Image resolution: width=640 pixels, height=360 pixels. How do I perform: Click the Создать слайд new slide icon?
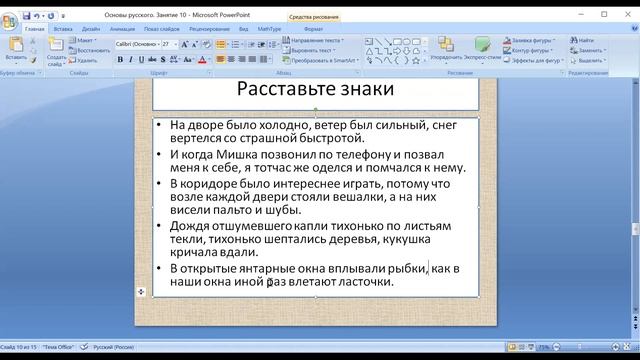pos(56,45)
